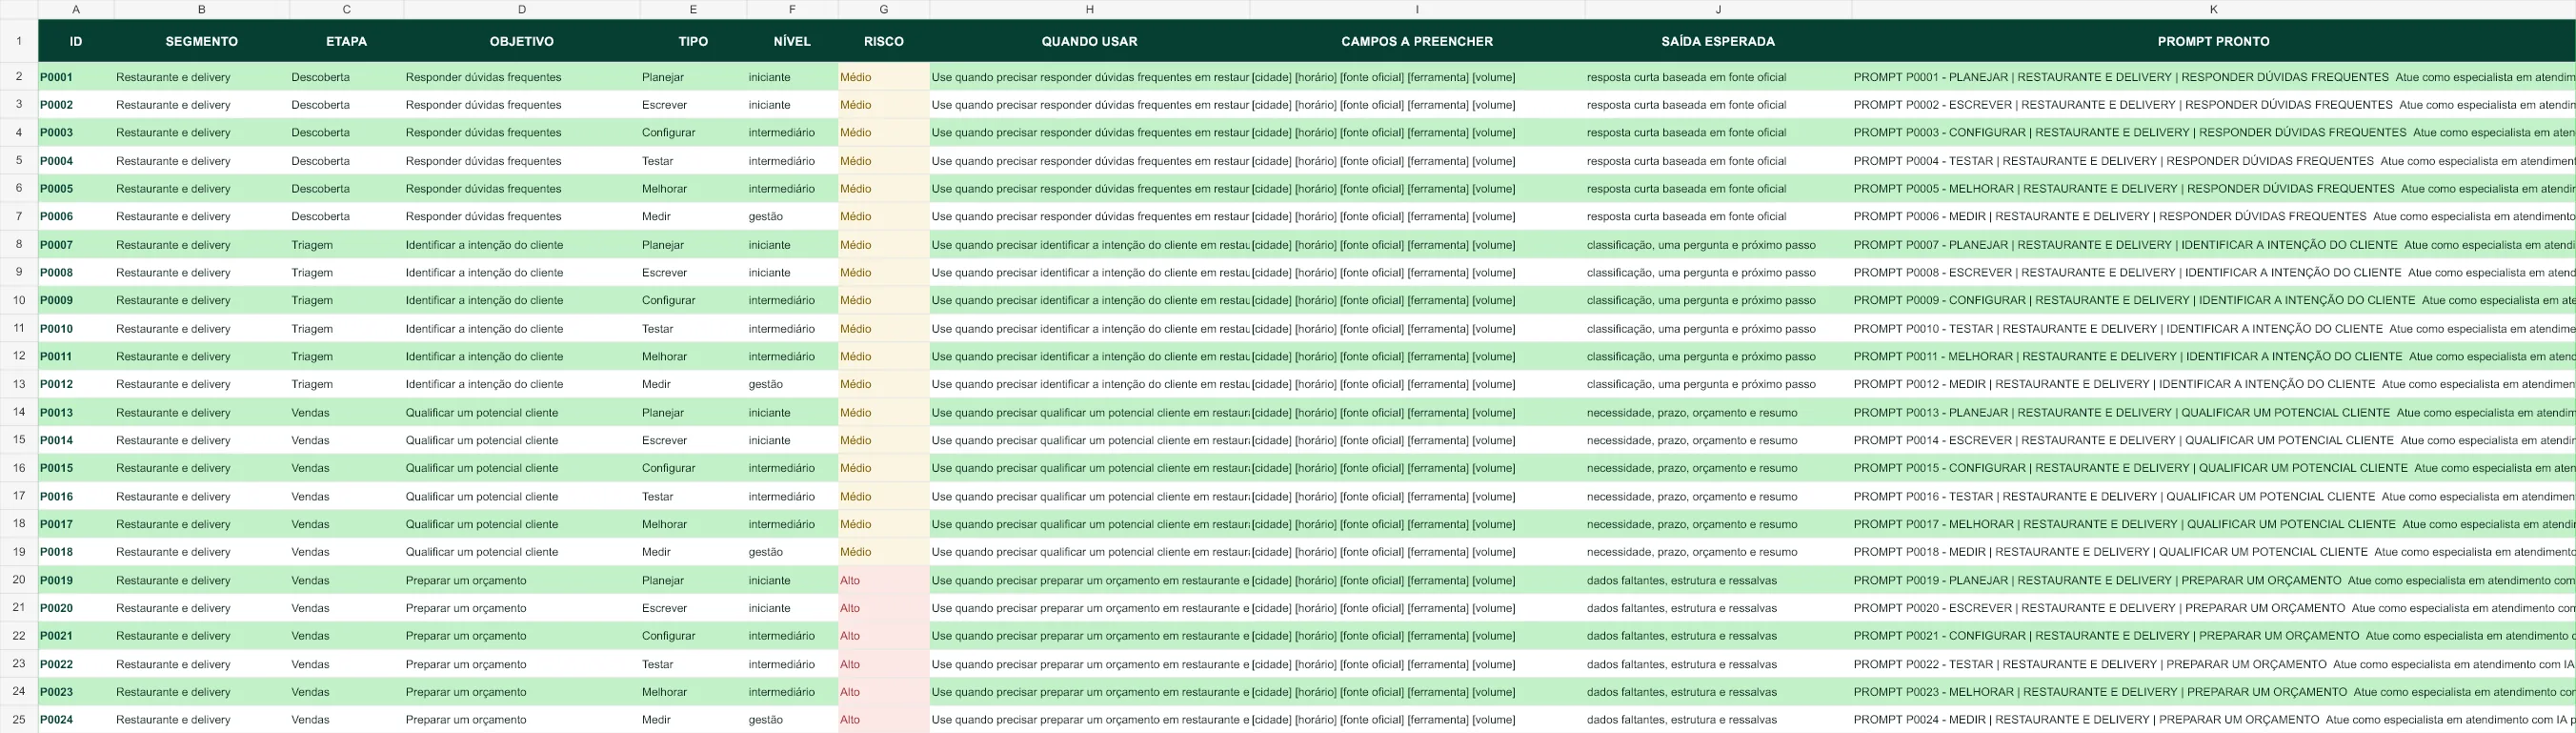
Task: Click Objetivo cell in row P0010
Action: [x=521, y=328]
